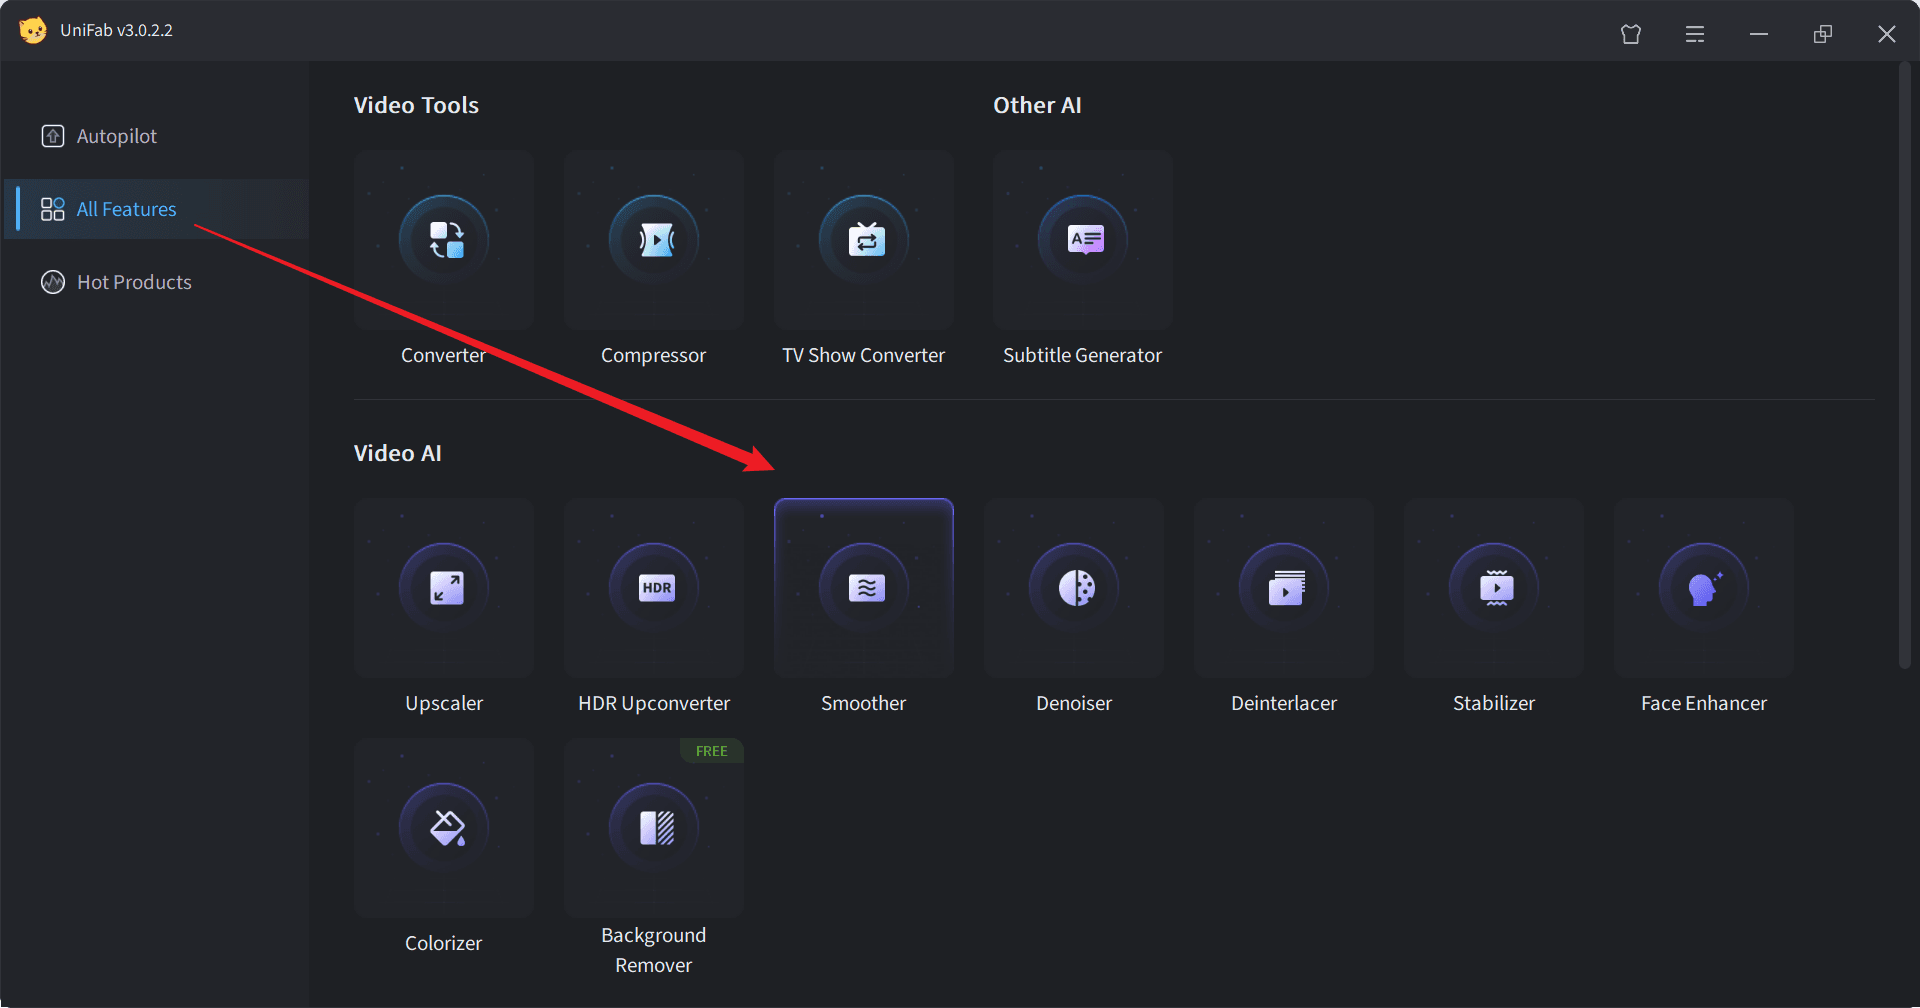Open the Stabilizer tool
This screenshot has width=1920, height=1008.
click(1494, 589)
